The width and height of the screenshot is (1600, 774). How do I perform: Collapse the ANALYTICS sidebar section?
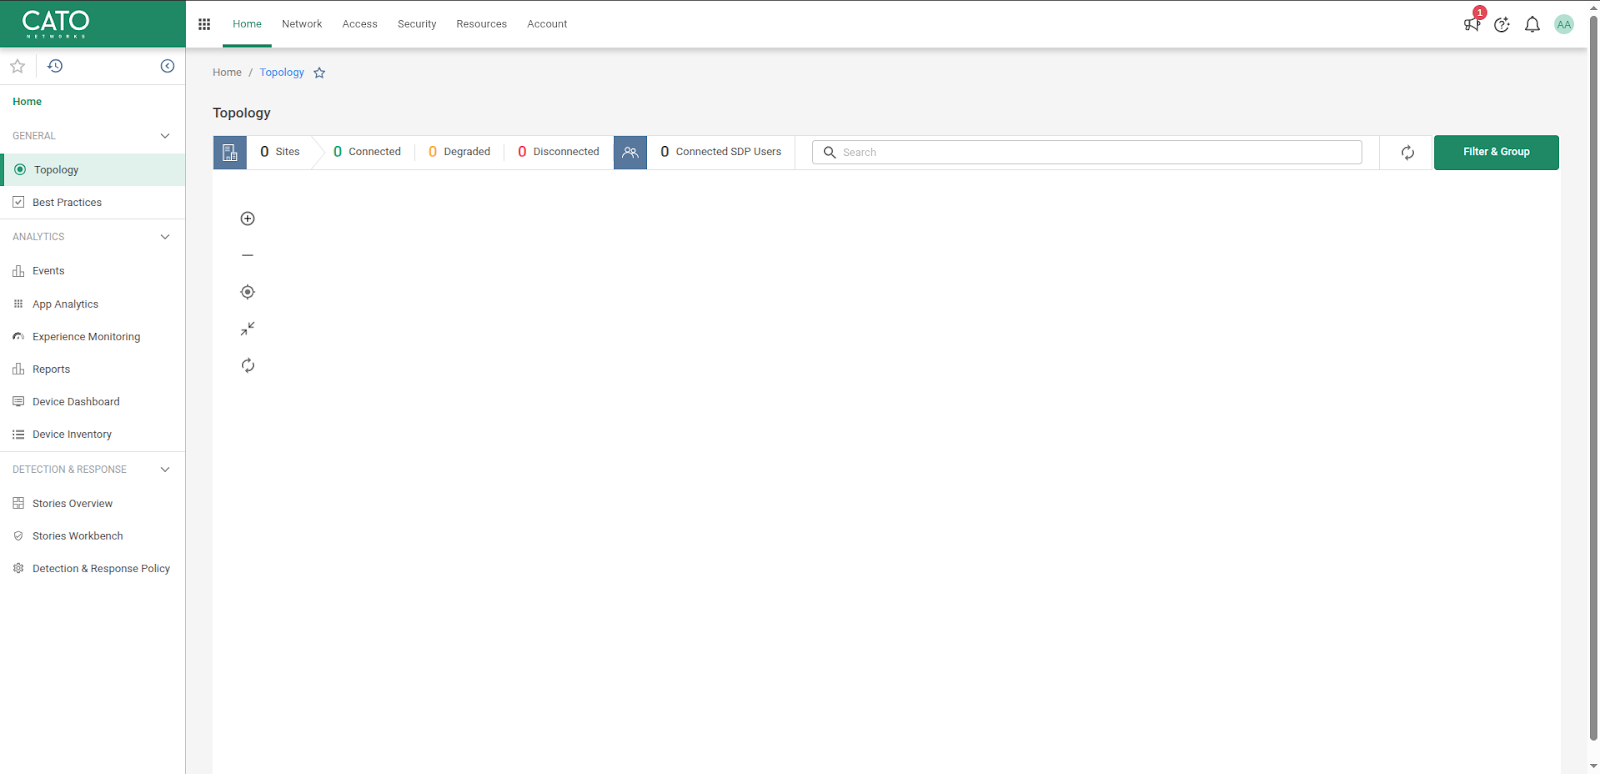click(x=165, y=237)
